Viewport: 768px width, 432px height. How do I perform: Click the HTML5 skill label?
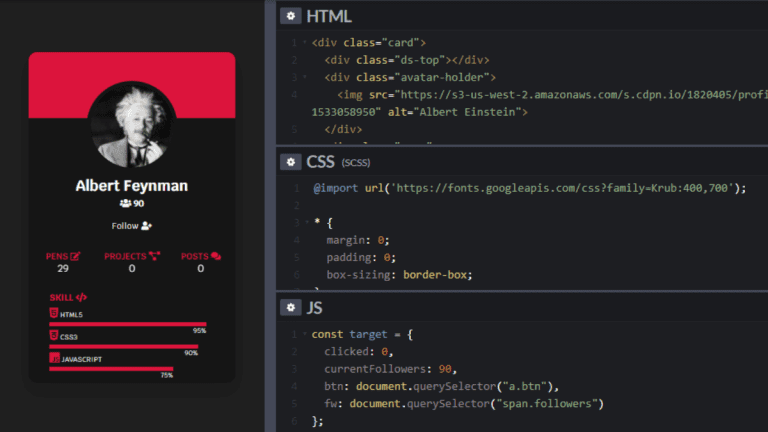click(71, 315)
